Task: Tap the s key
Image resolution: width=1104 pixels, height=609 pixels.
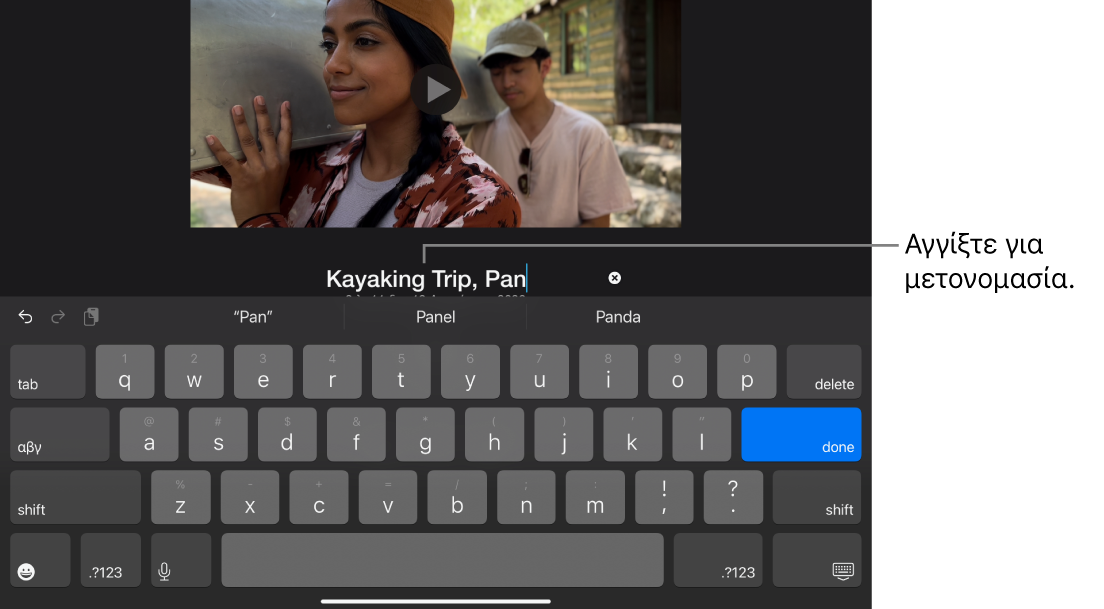Action: click(x=218, y=434)
